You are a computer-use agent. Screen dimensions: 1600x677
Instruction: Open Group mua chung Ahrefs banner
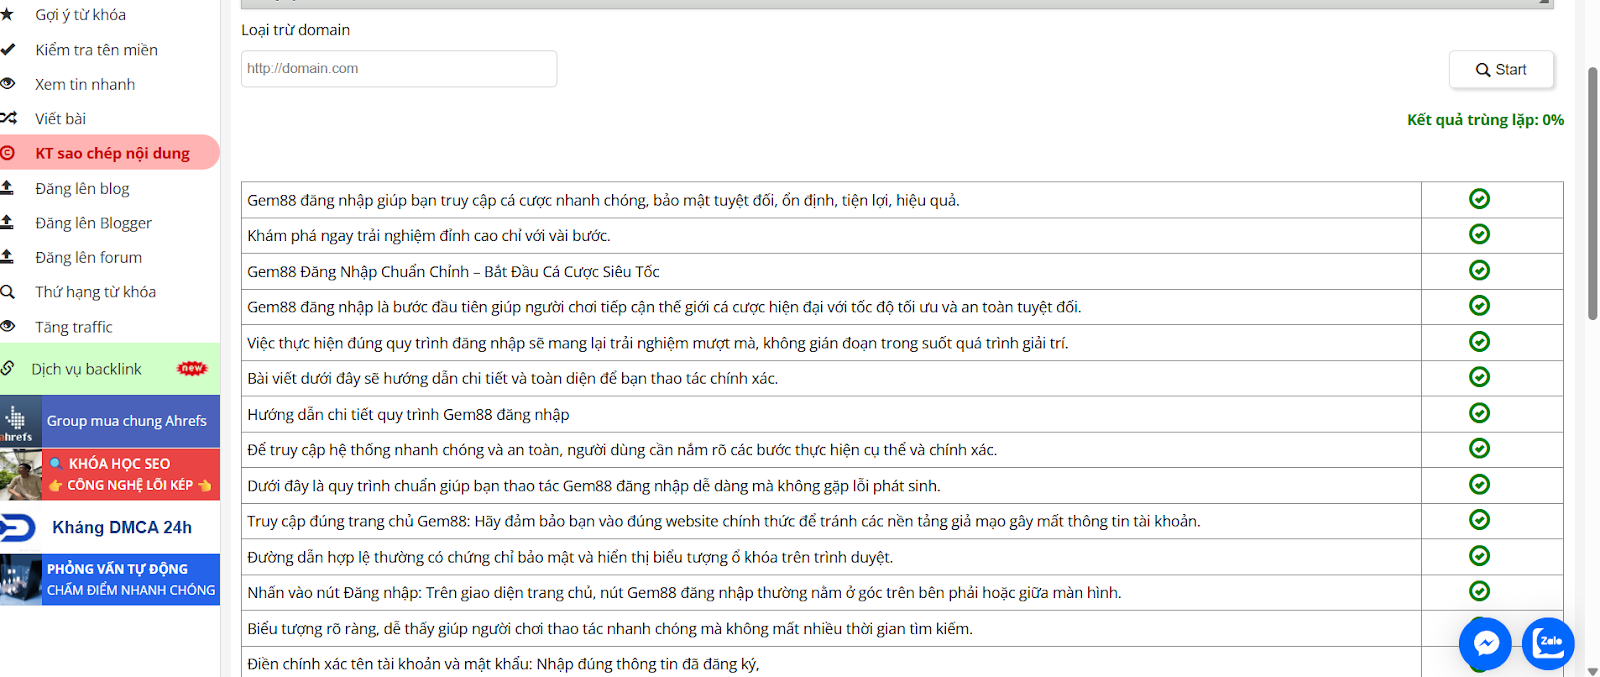pyautogui.click(x=110, y=421)
